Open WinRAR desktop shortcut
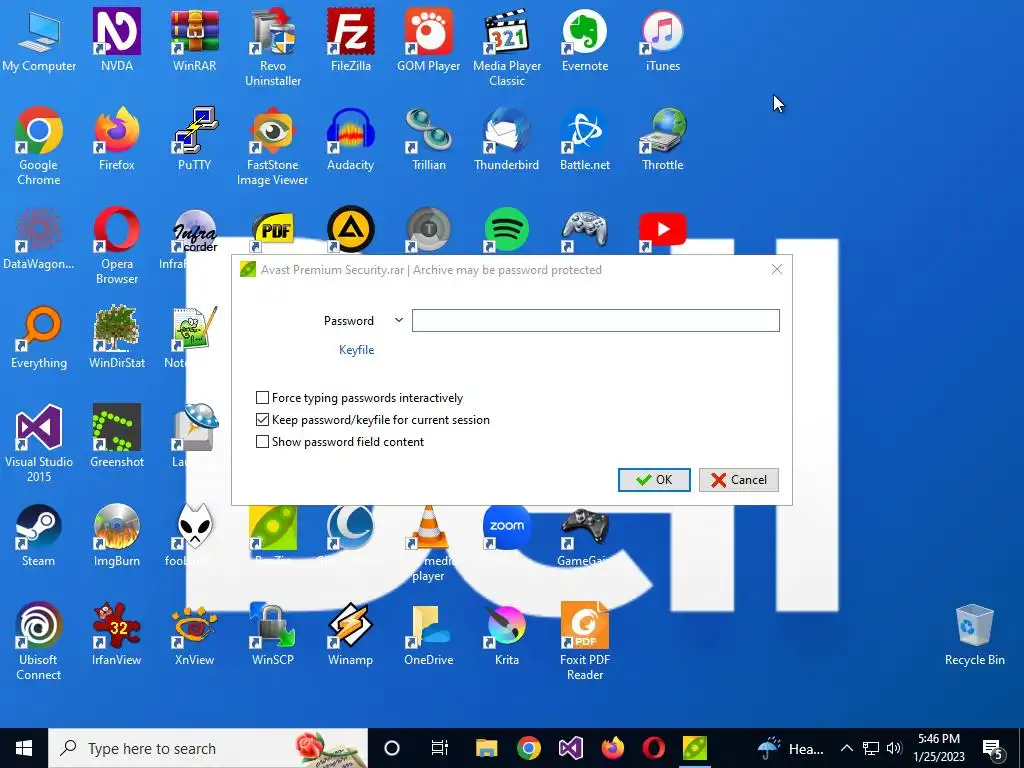The height and width of the screenshot is (768, 1024). (x=195, y=40)
